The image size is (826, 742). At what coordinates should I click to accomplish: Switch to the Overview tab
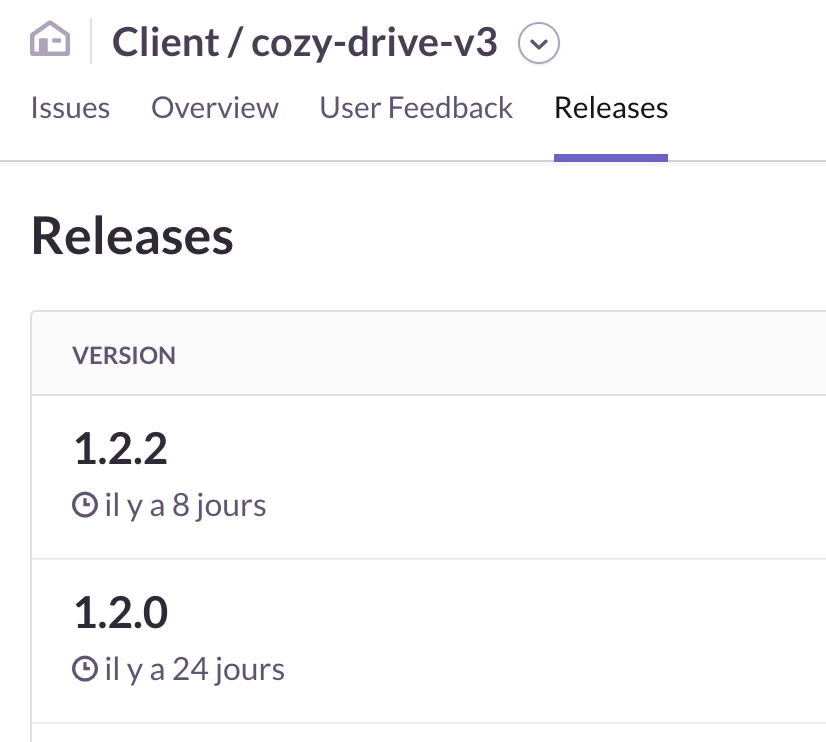(x=214, y=108)
